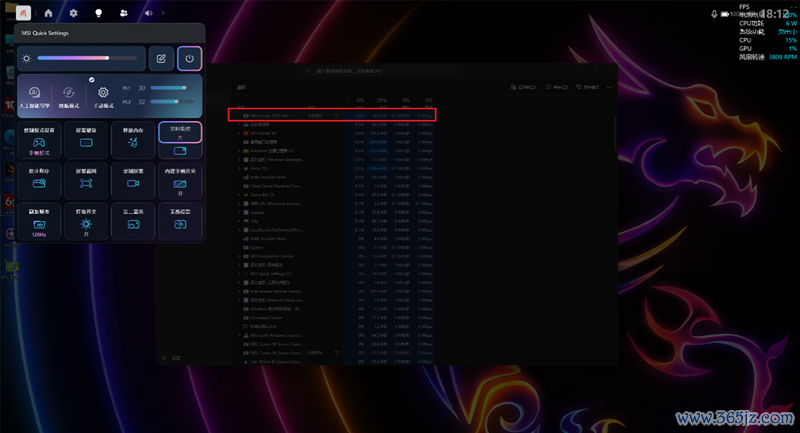Expand the top bar right chevron
800x433 pixels.
(163, 13)
